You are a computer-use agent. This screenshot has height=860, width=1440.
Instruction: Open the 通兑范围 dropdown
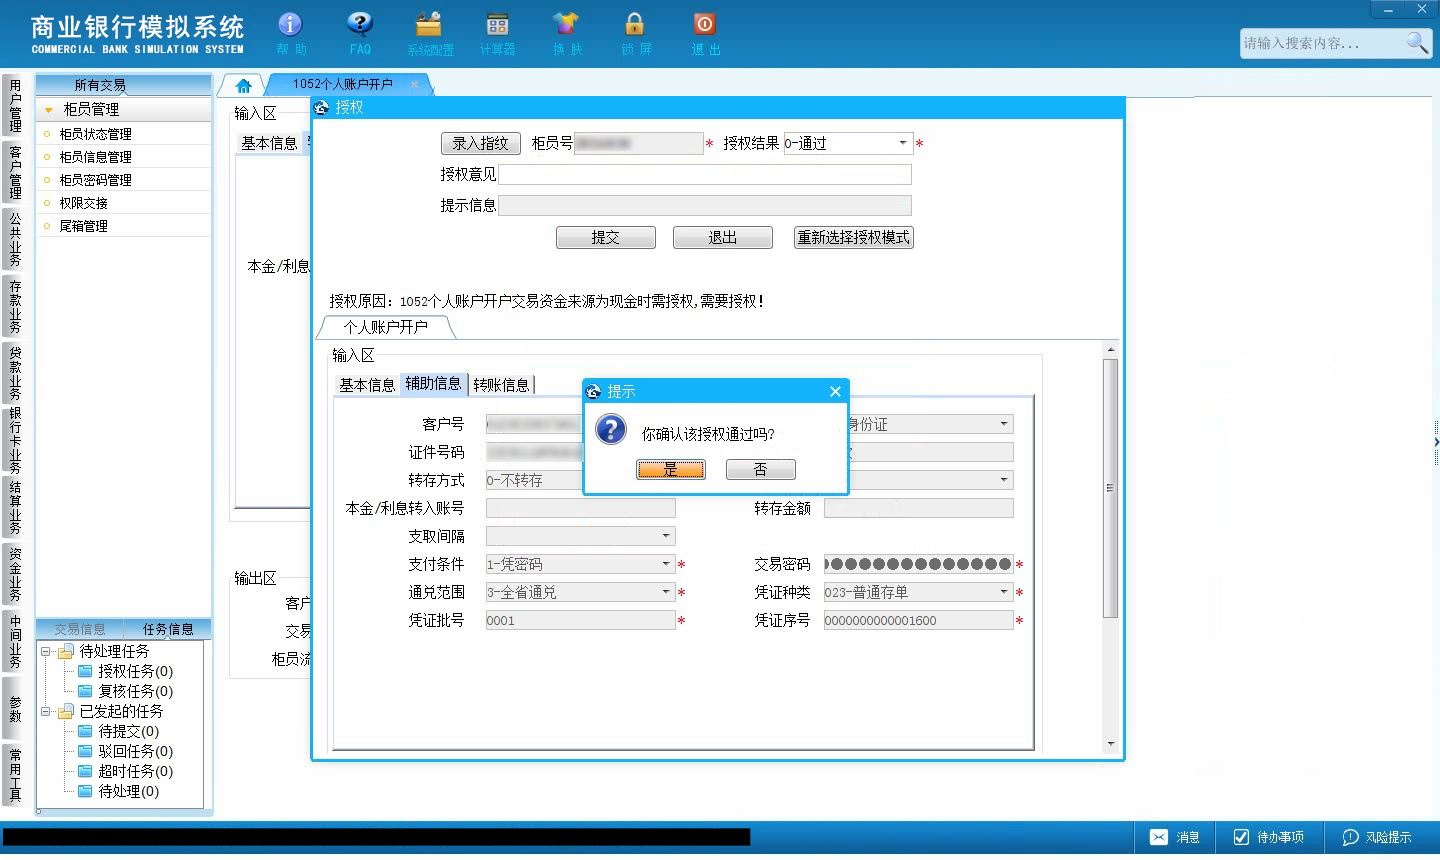pos(666,592)
